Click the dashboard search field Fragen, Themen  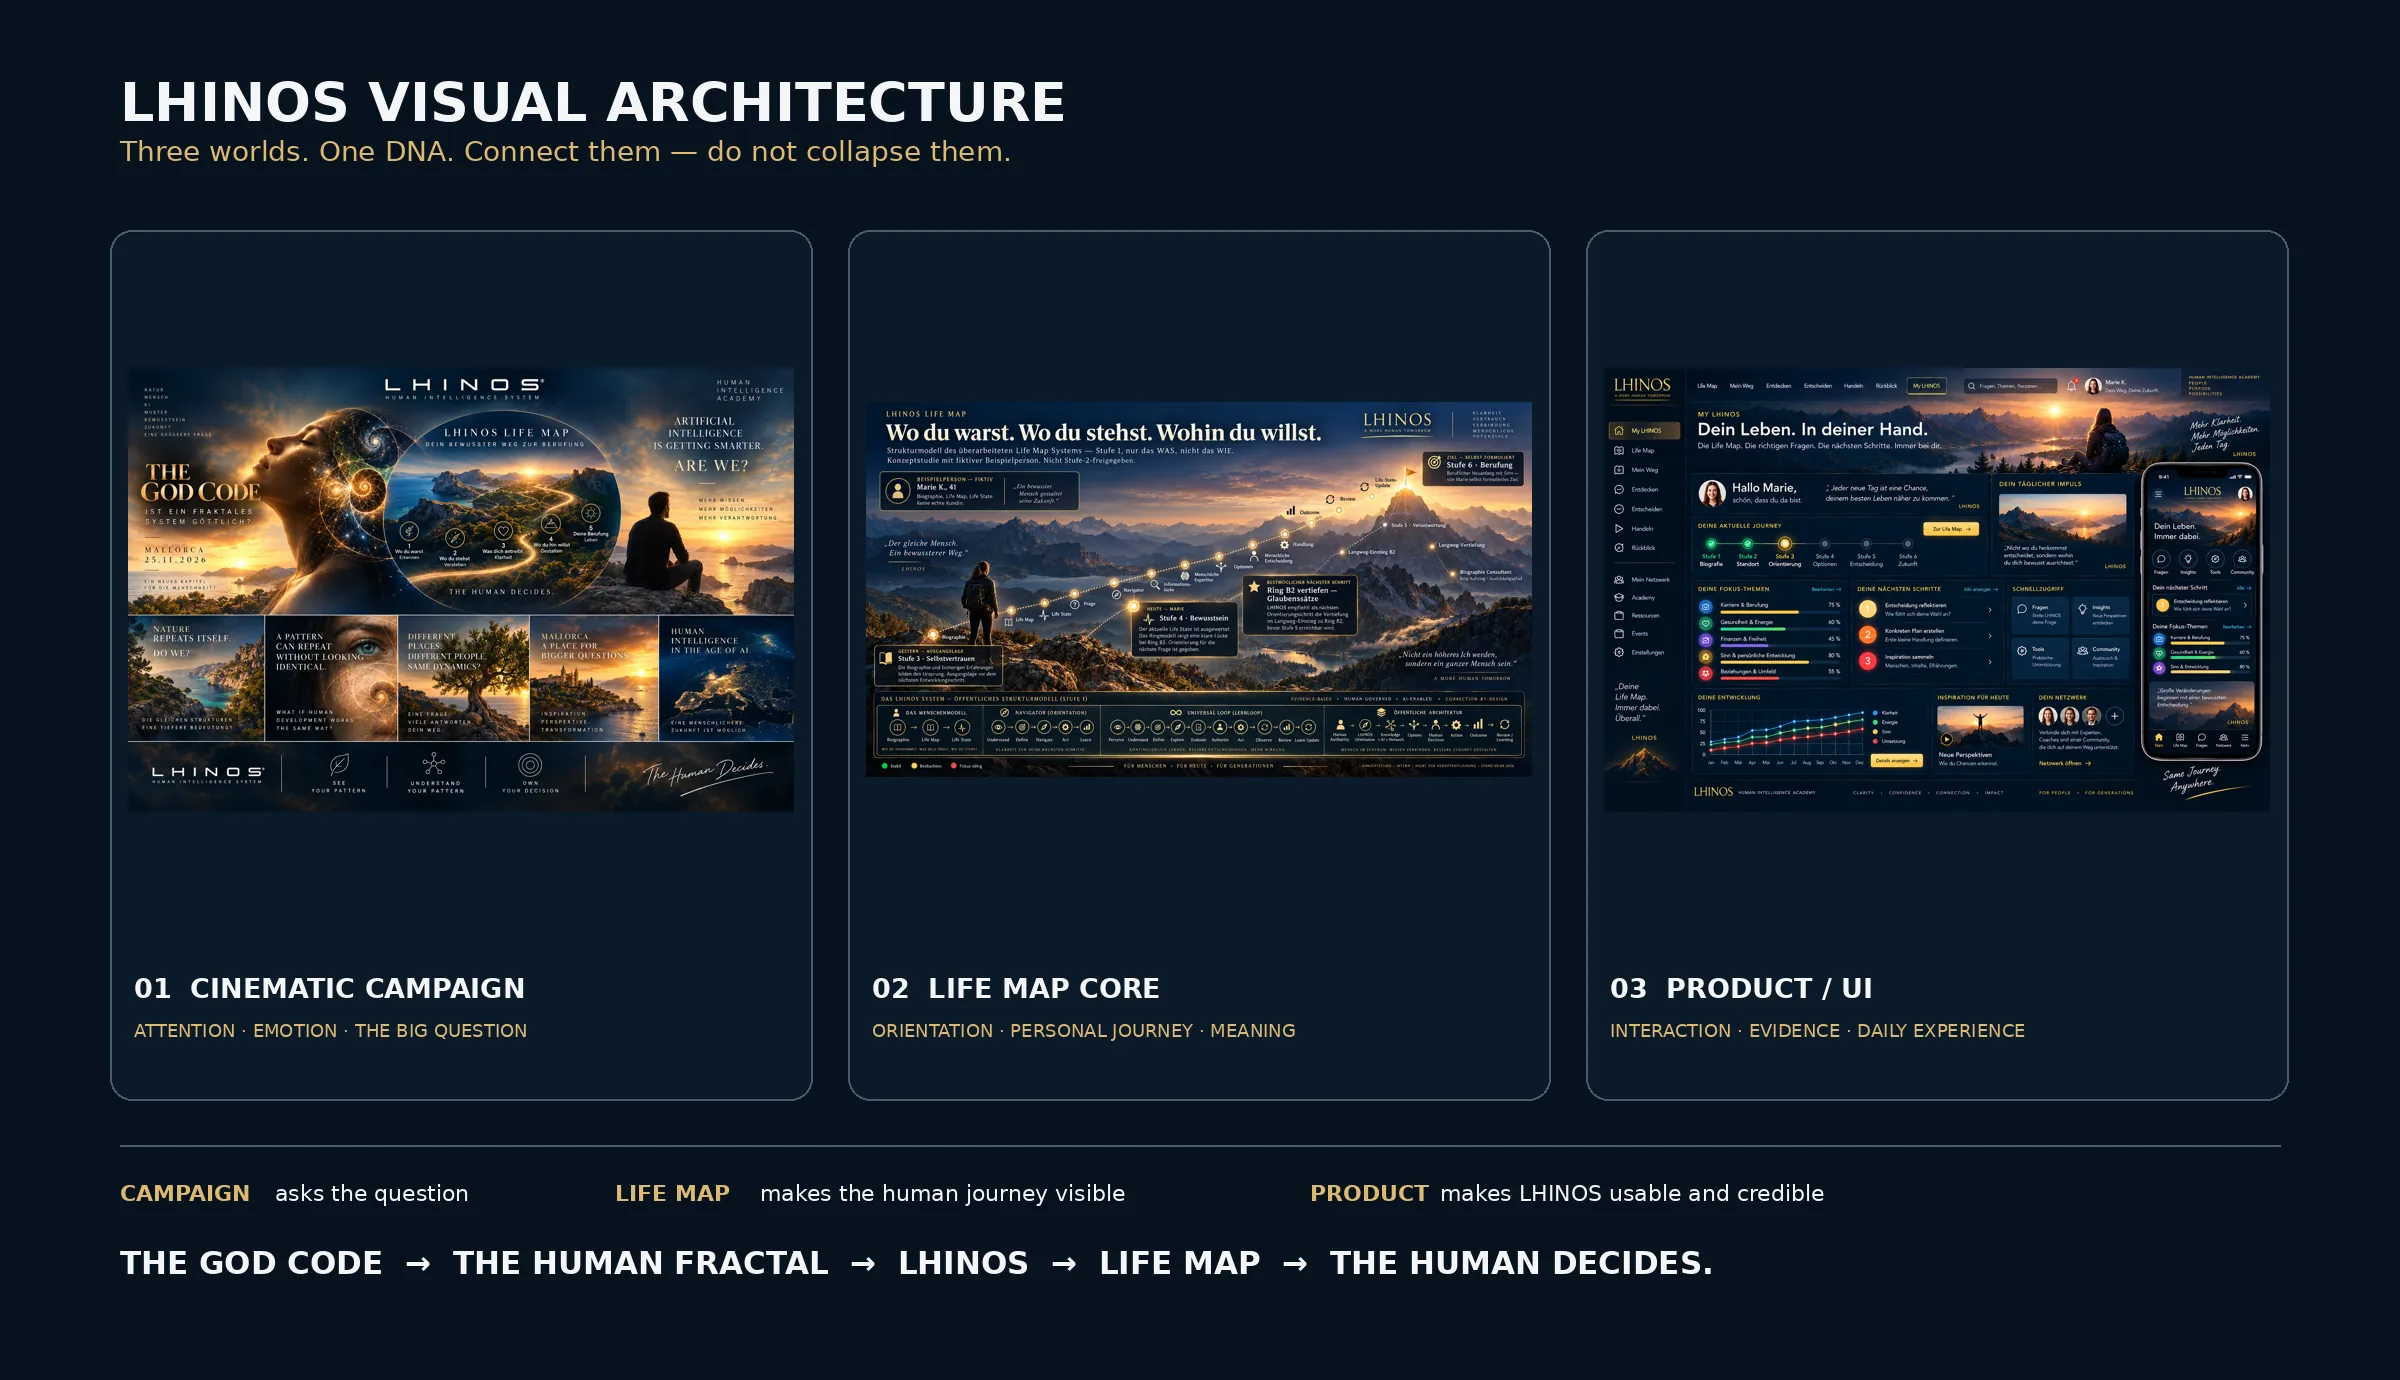(2009, 386)
